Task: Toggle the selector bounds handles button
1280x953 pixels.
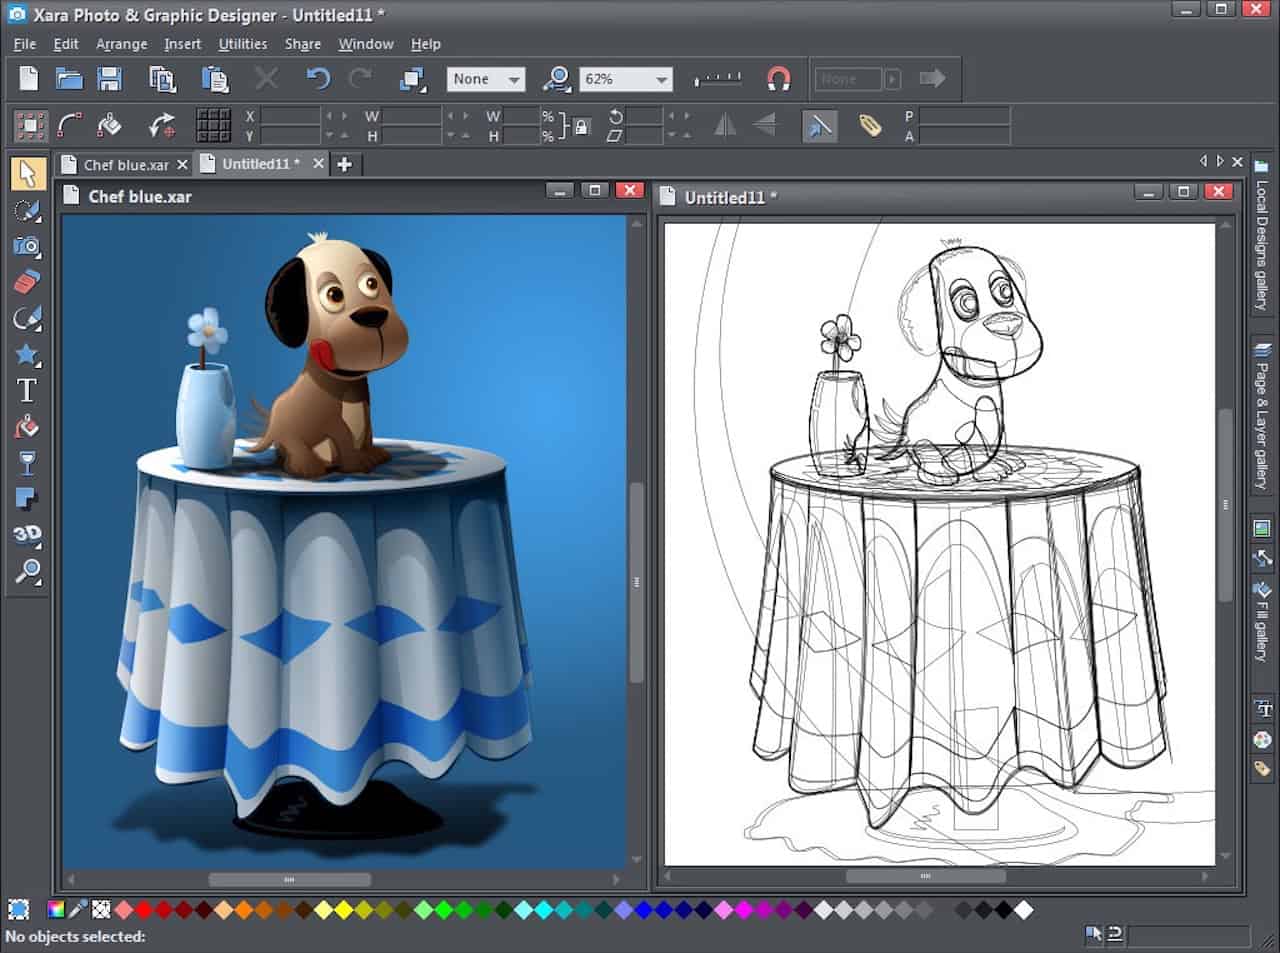Action: 31,126
